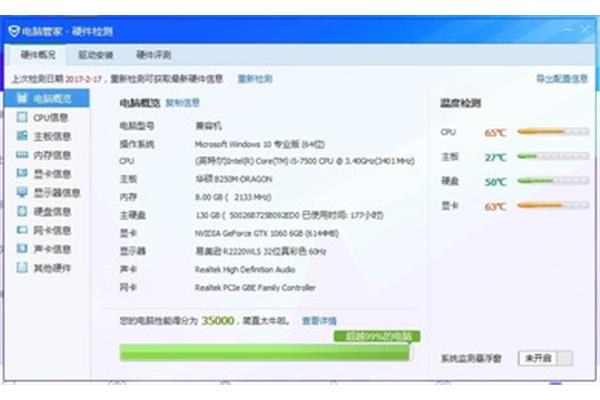This screenshot has height=400, width=600.
Task: Click the 导出配置信息 link
Action: coord(562,79)
